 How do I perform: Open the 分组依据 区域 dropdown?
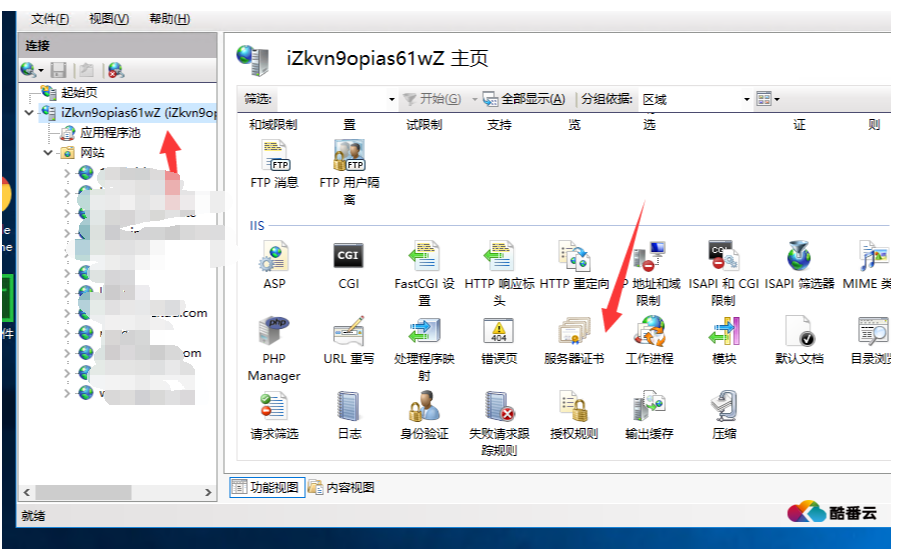(746, 100)
